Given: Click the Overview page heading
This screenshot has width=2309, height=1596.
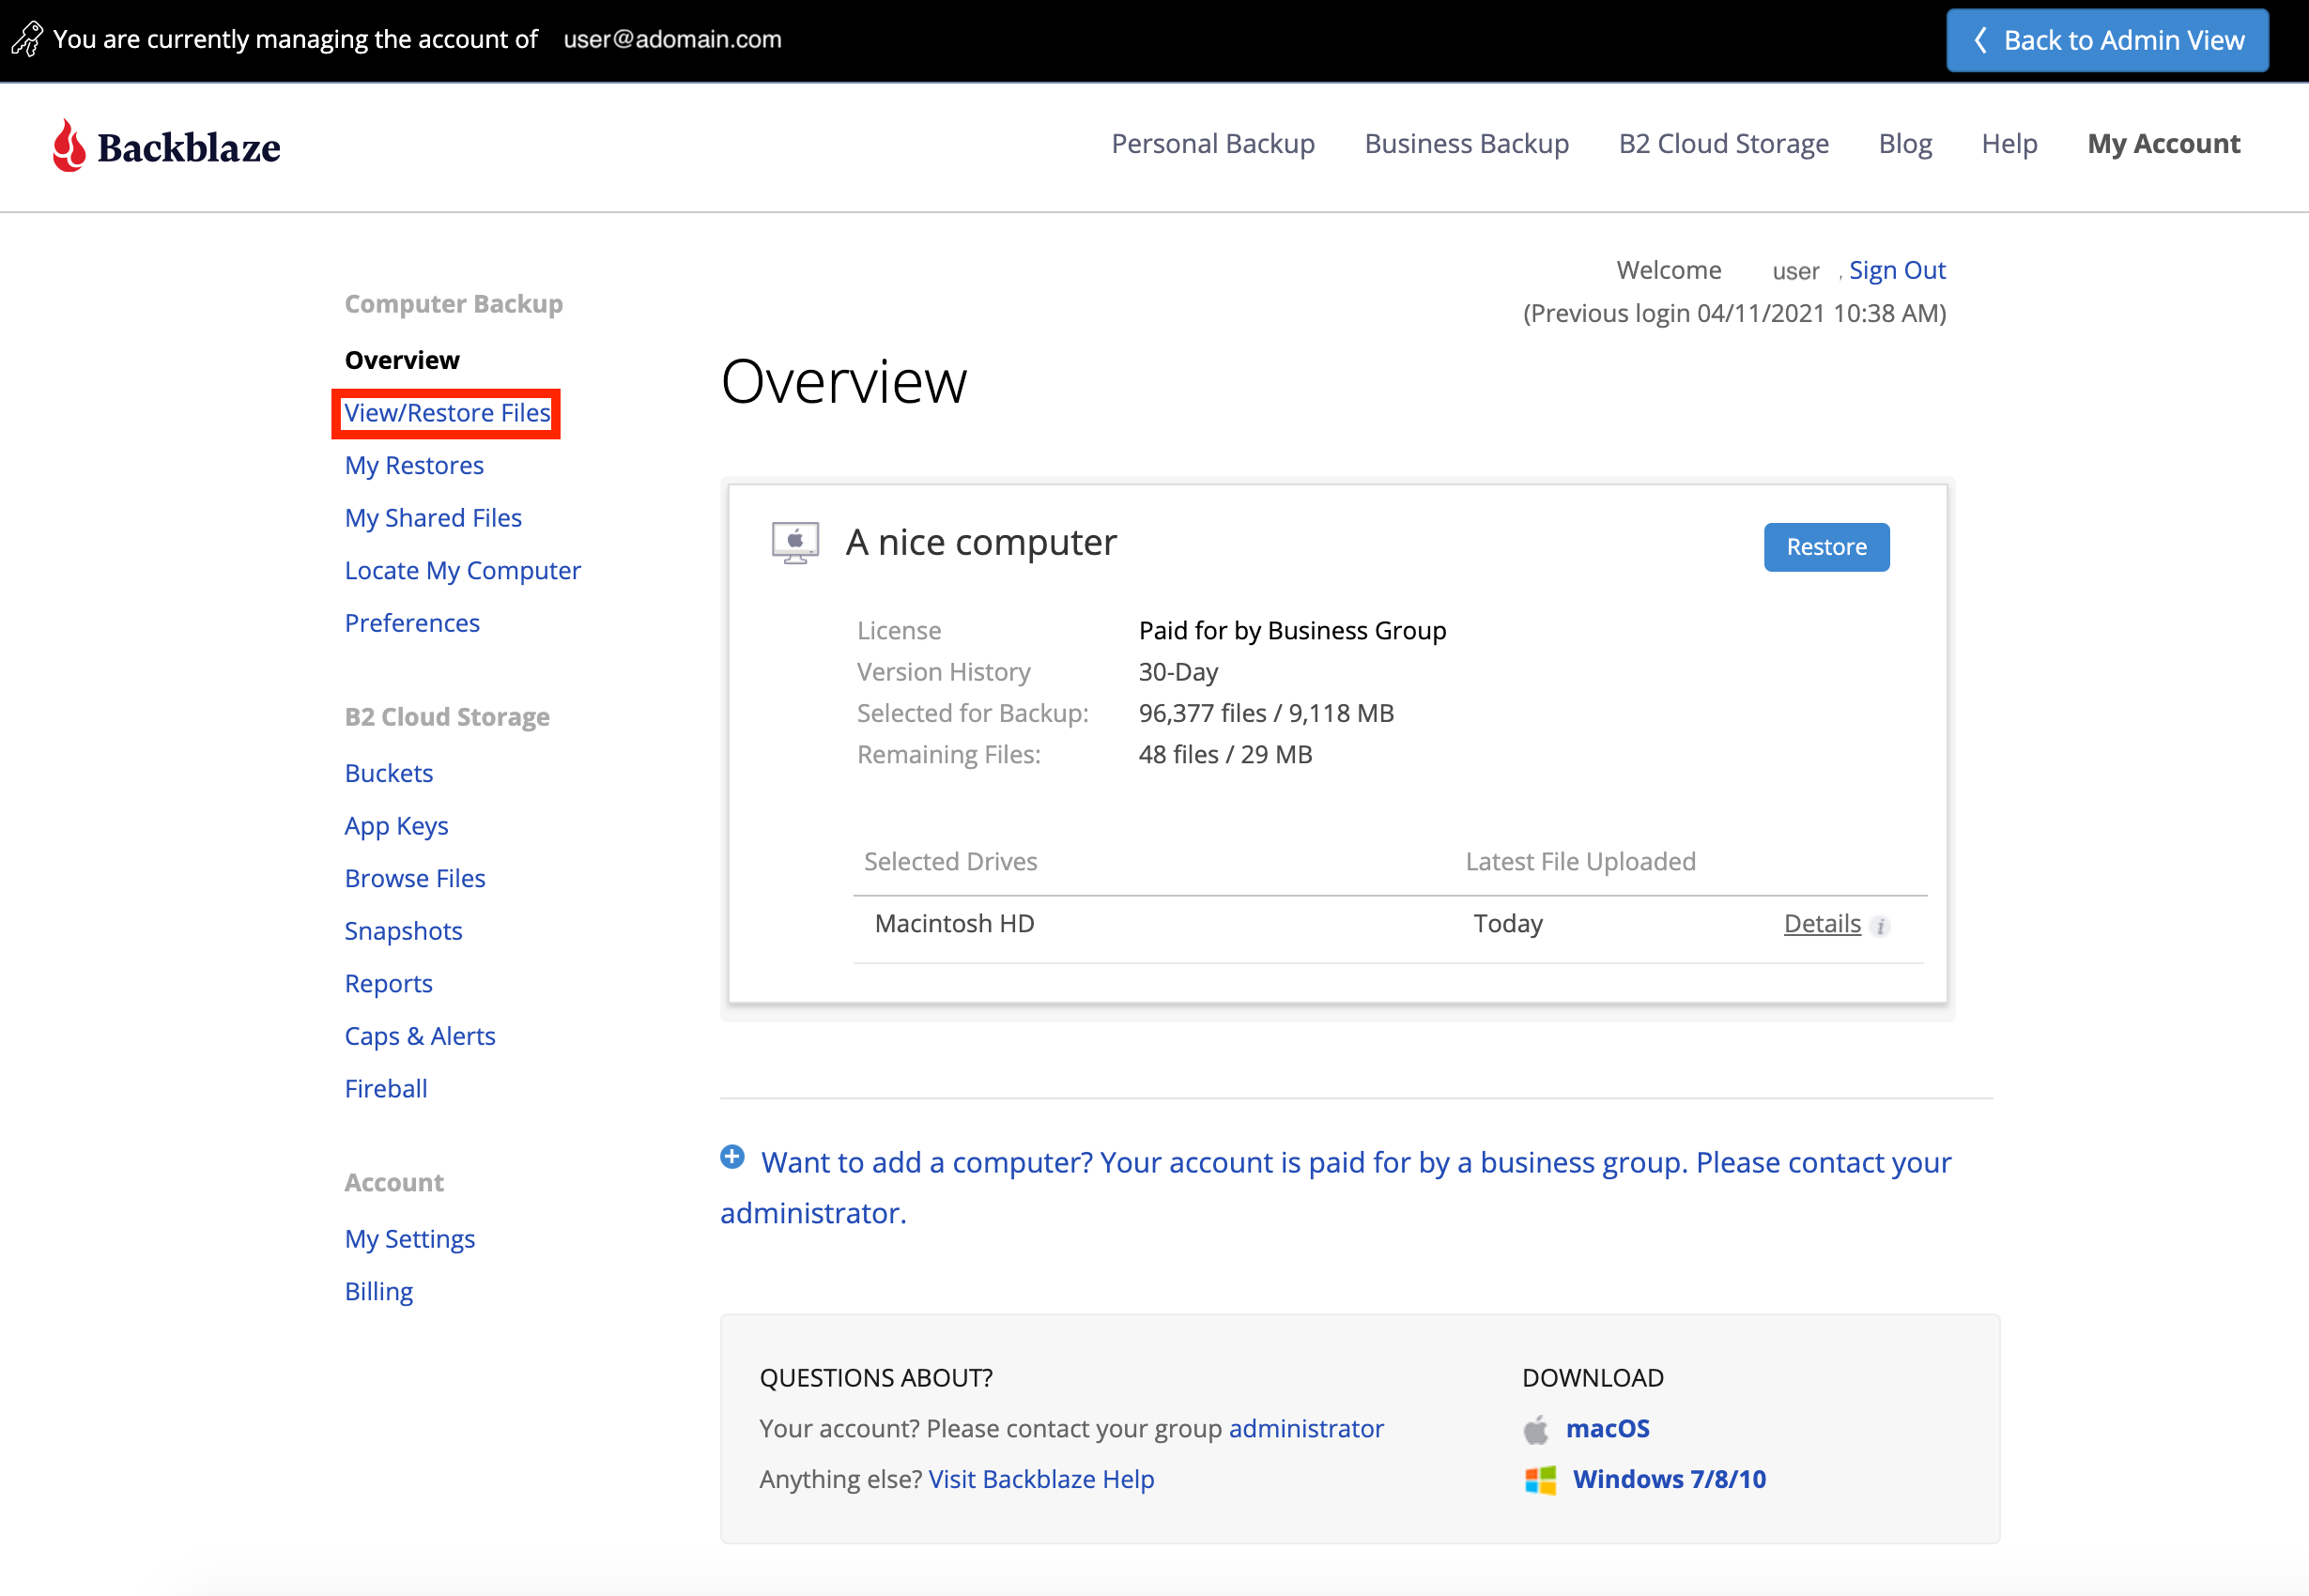Looking at the screenshot, I should pos(844,382).
